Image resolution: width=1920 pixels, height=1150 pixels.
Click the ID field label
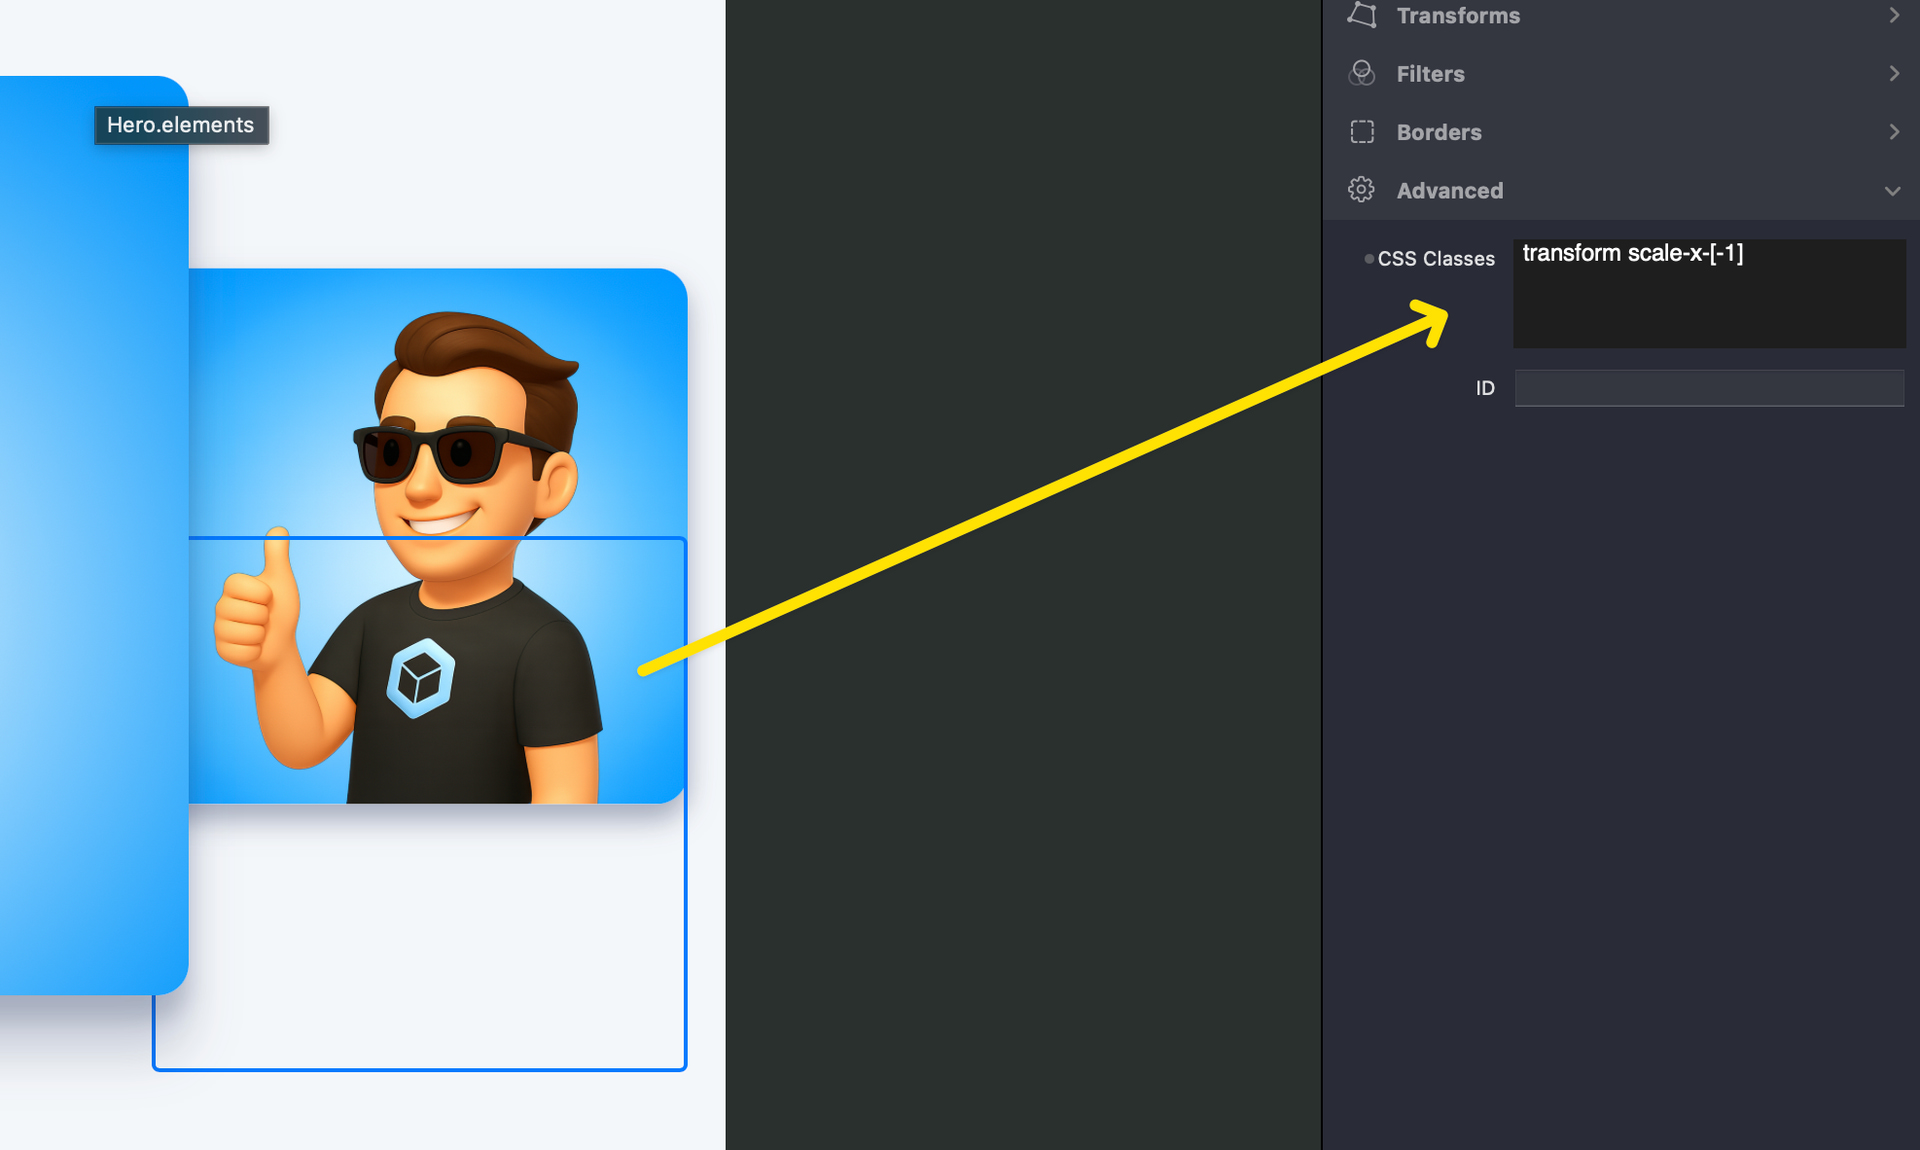click(1485, 388)
